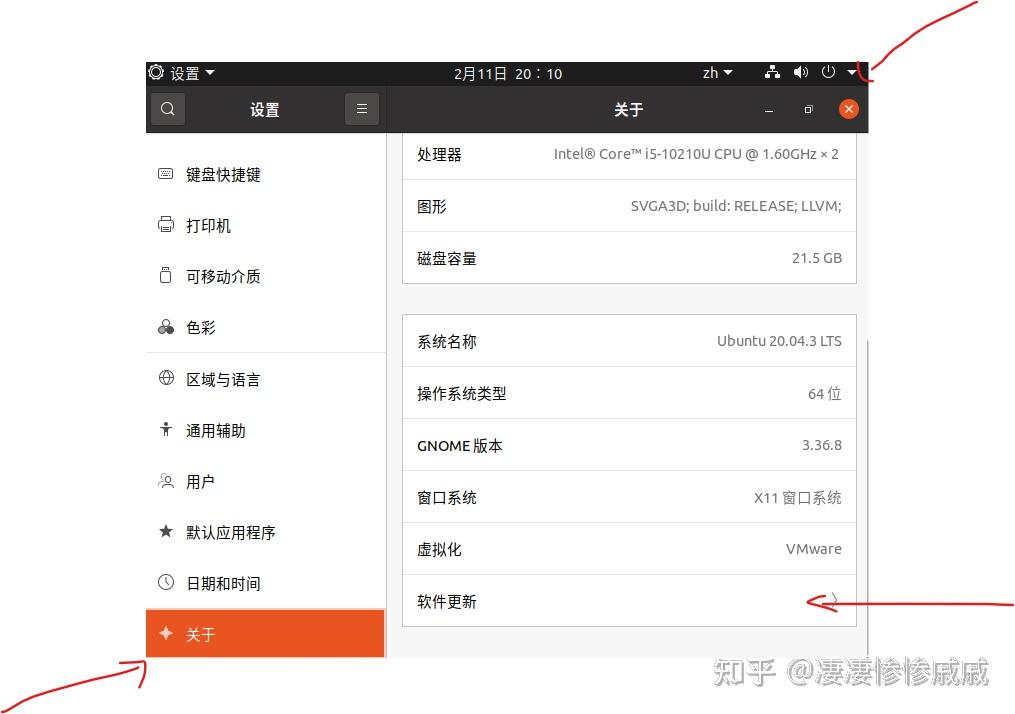Open the hamburger menu in Settings titlebar
This screenshot has height=714, width=1015.
[362, 108]
